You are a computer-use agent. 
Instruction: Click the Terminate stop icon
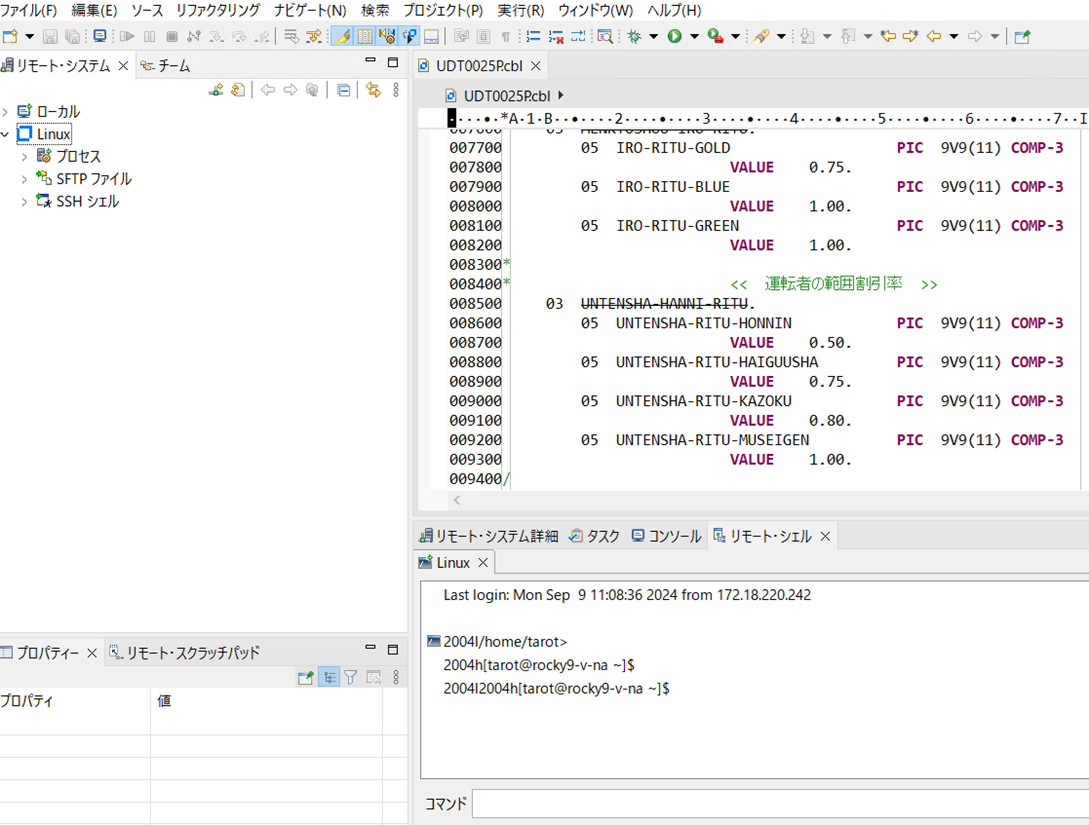point(172,36)
